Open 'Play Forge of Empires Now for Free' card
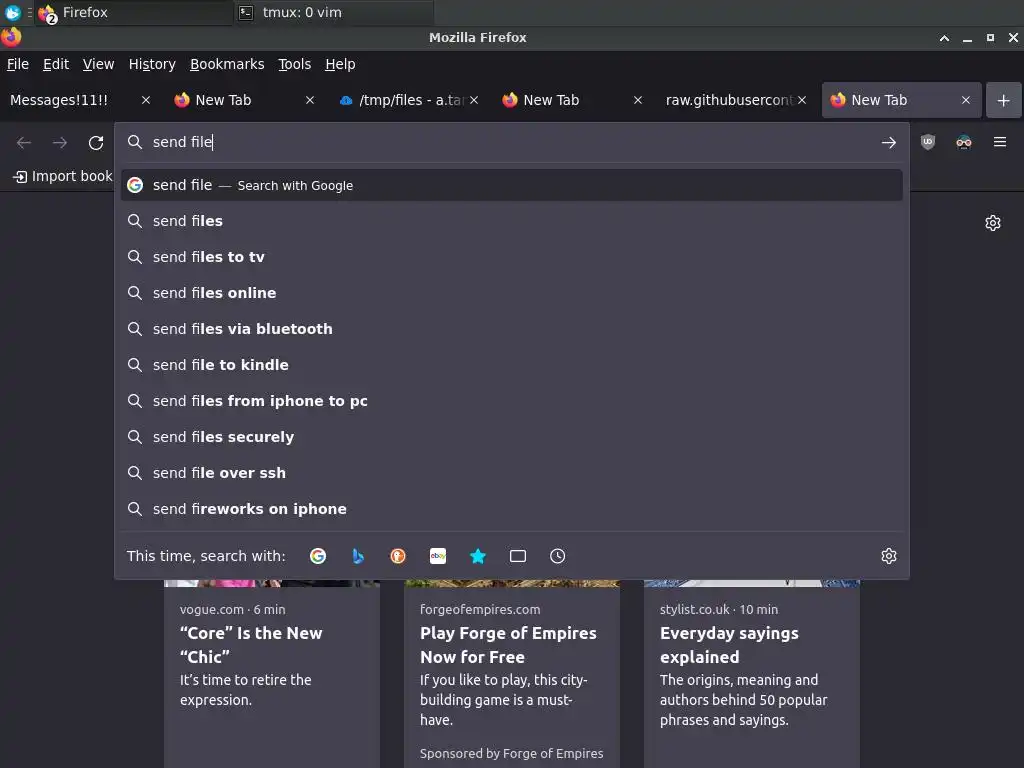Image resolution: width=1024 pixels, height=768 pixels. coord(511,673)
